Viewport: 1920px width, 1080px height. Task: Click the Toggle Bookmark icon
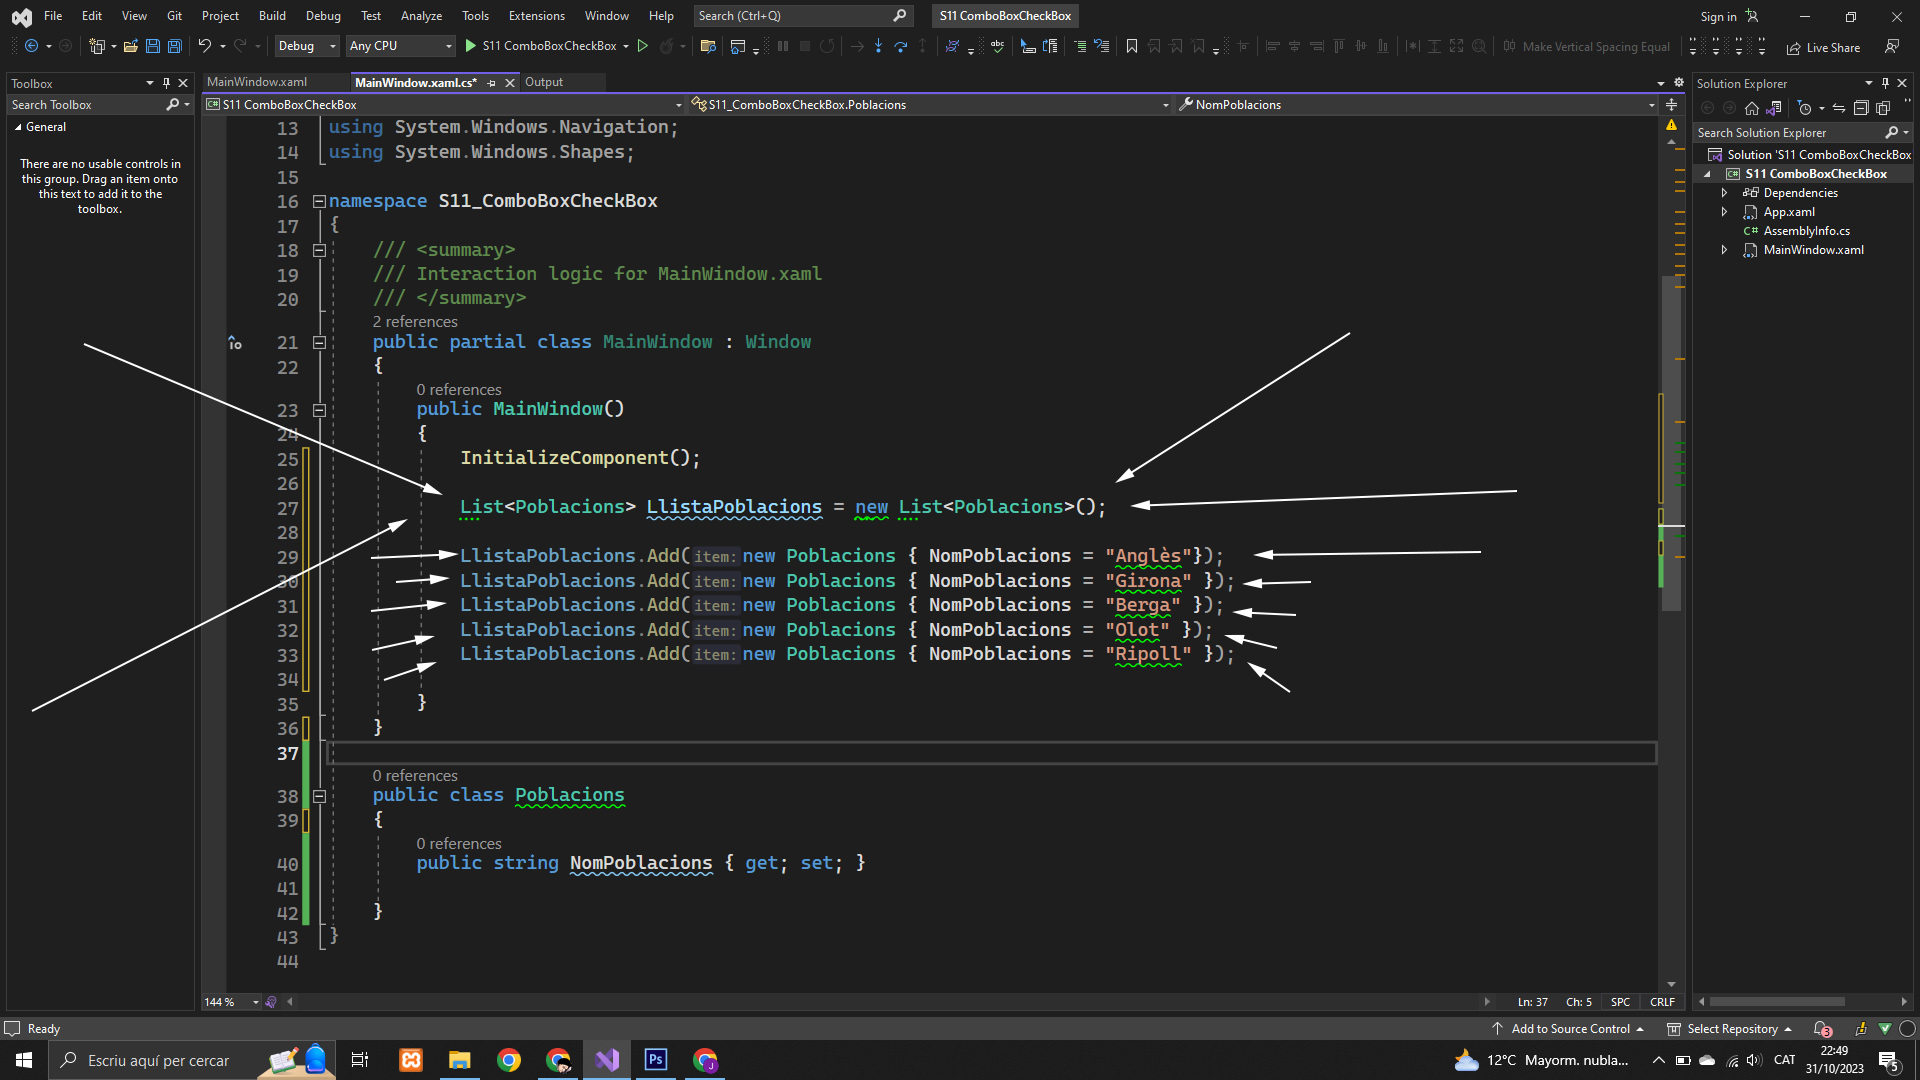(x=1132, y=46)
